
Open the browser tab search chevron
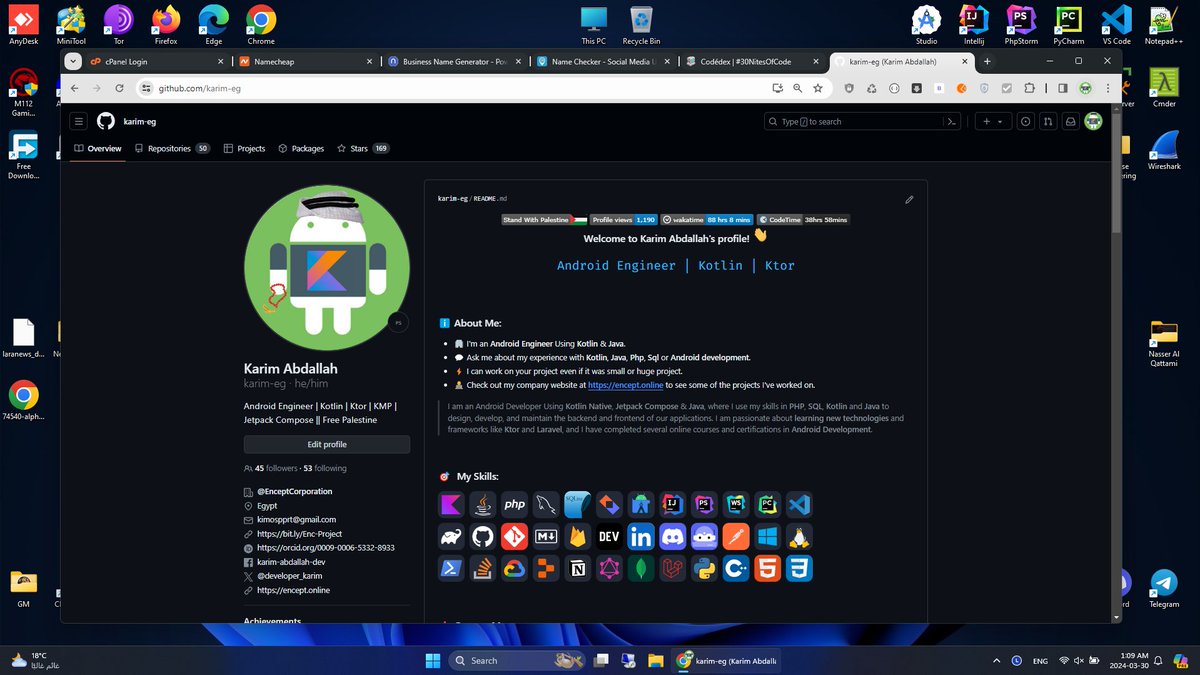click(73, 61)
